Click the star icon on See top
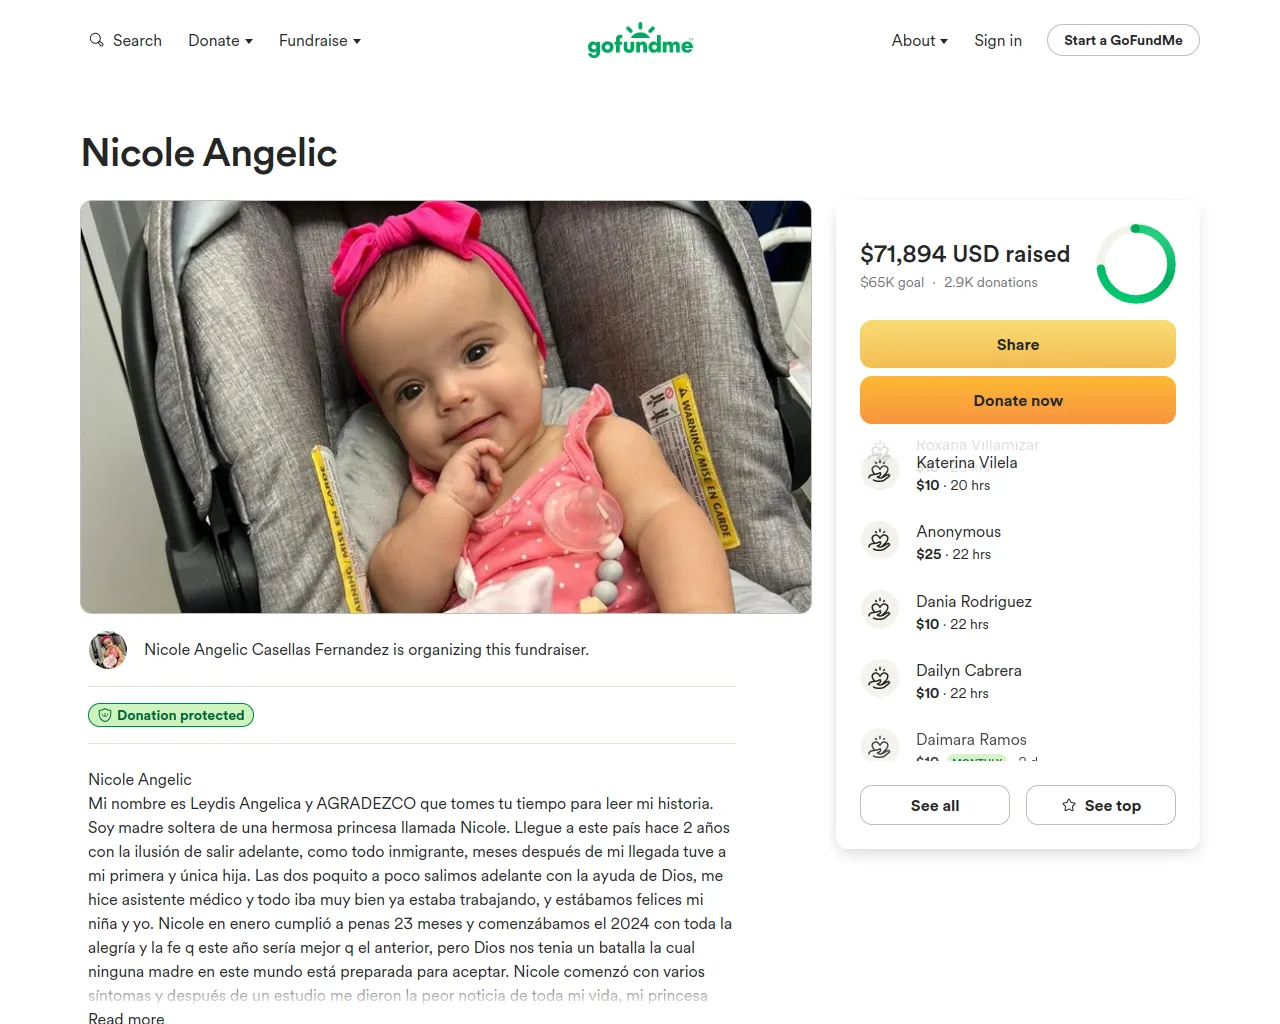 [1069, 805]
